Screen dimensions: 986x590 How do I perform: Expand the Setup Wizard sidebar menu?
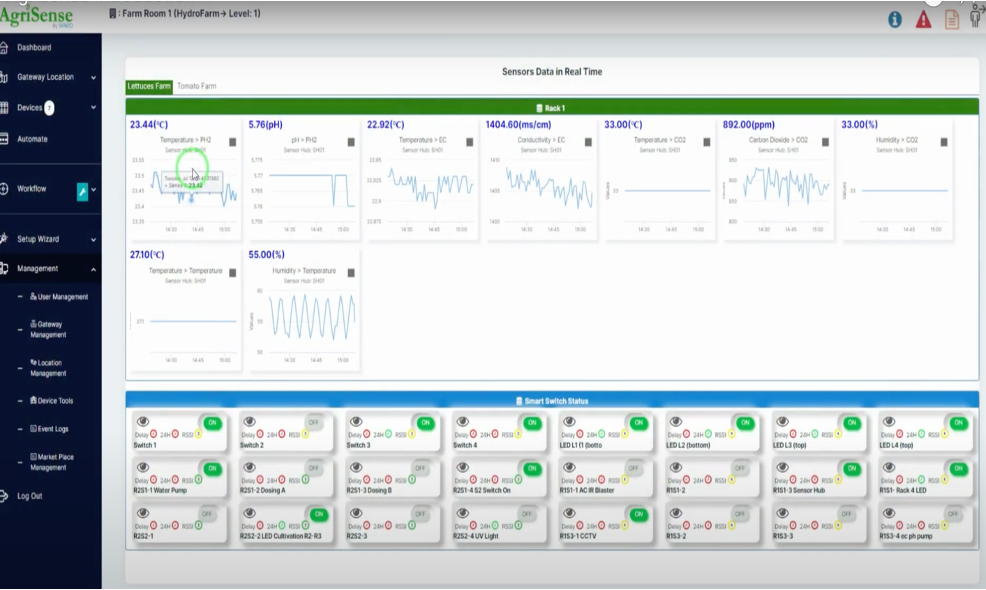coord(93,240)
